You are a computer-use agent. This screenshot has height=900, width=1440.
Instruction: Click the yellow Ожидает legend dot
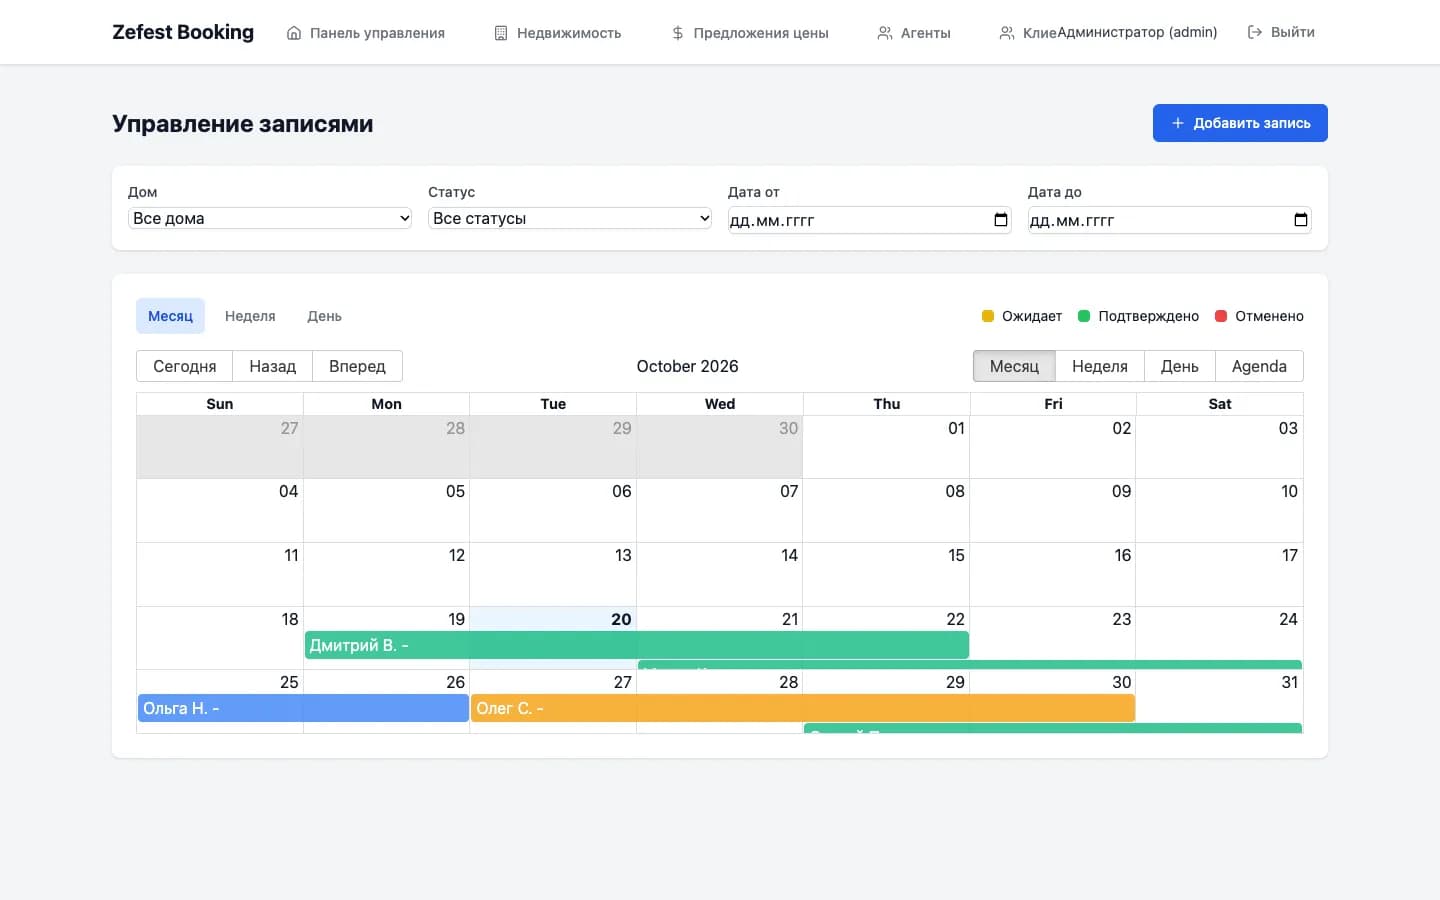(988, 316)
